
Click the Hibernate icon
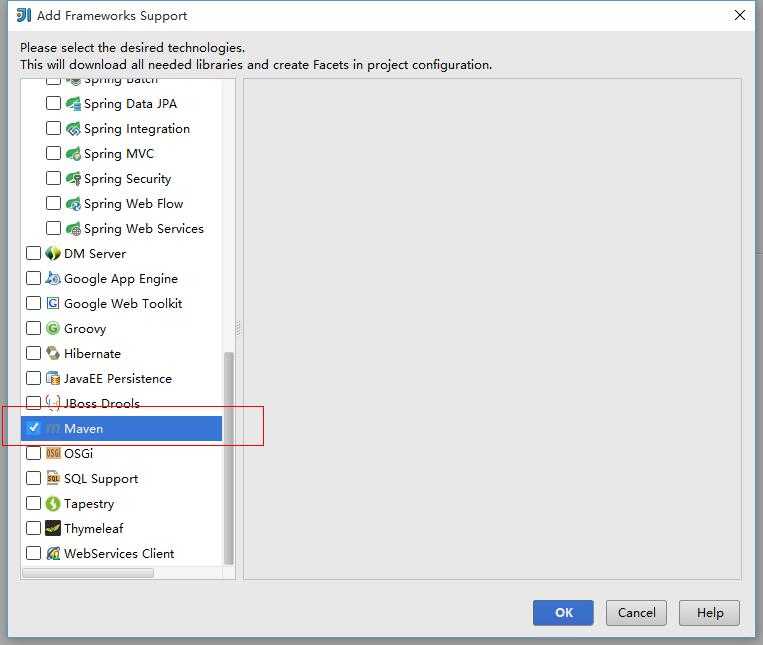[x=53, y=353]
